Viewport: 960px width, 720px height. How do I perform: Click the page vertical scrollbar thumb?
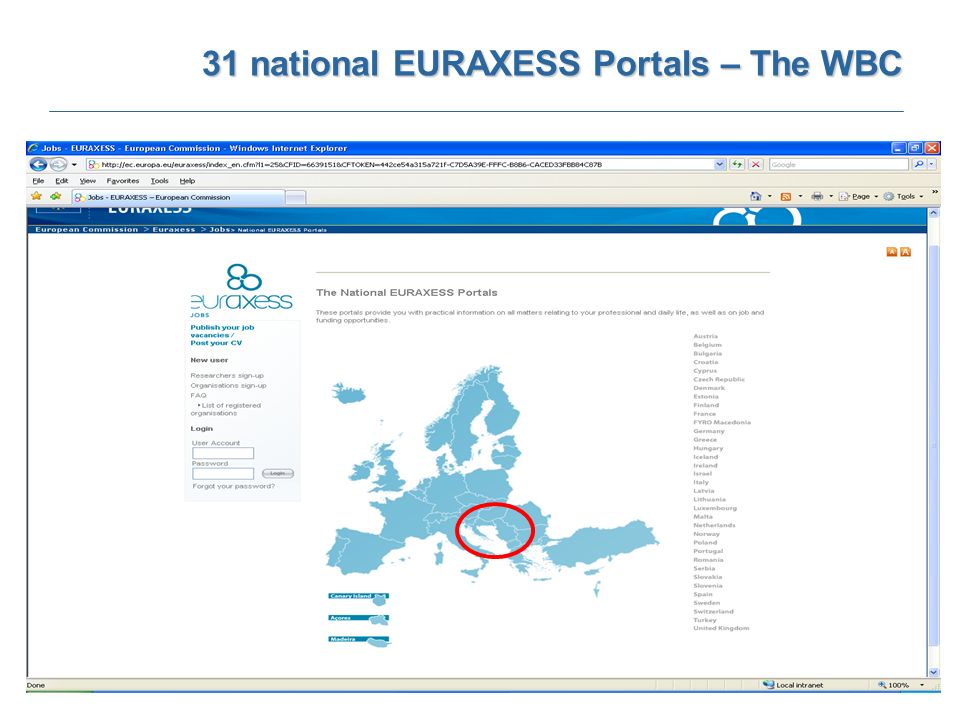(x=934, y=444)
